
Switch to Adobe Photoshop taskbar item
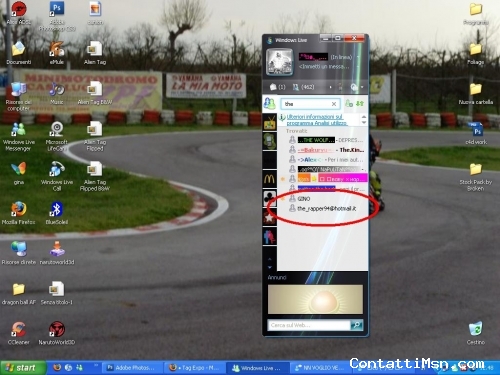click(132, 368)
